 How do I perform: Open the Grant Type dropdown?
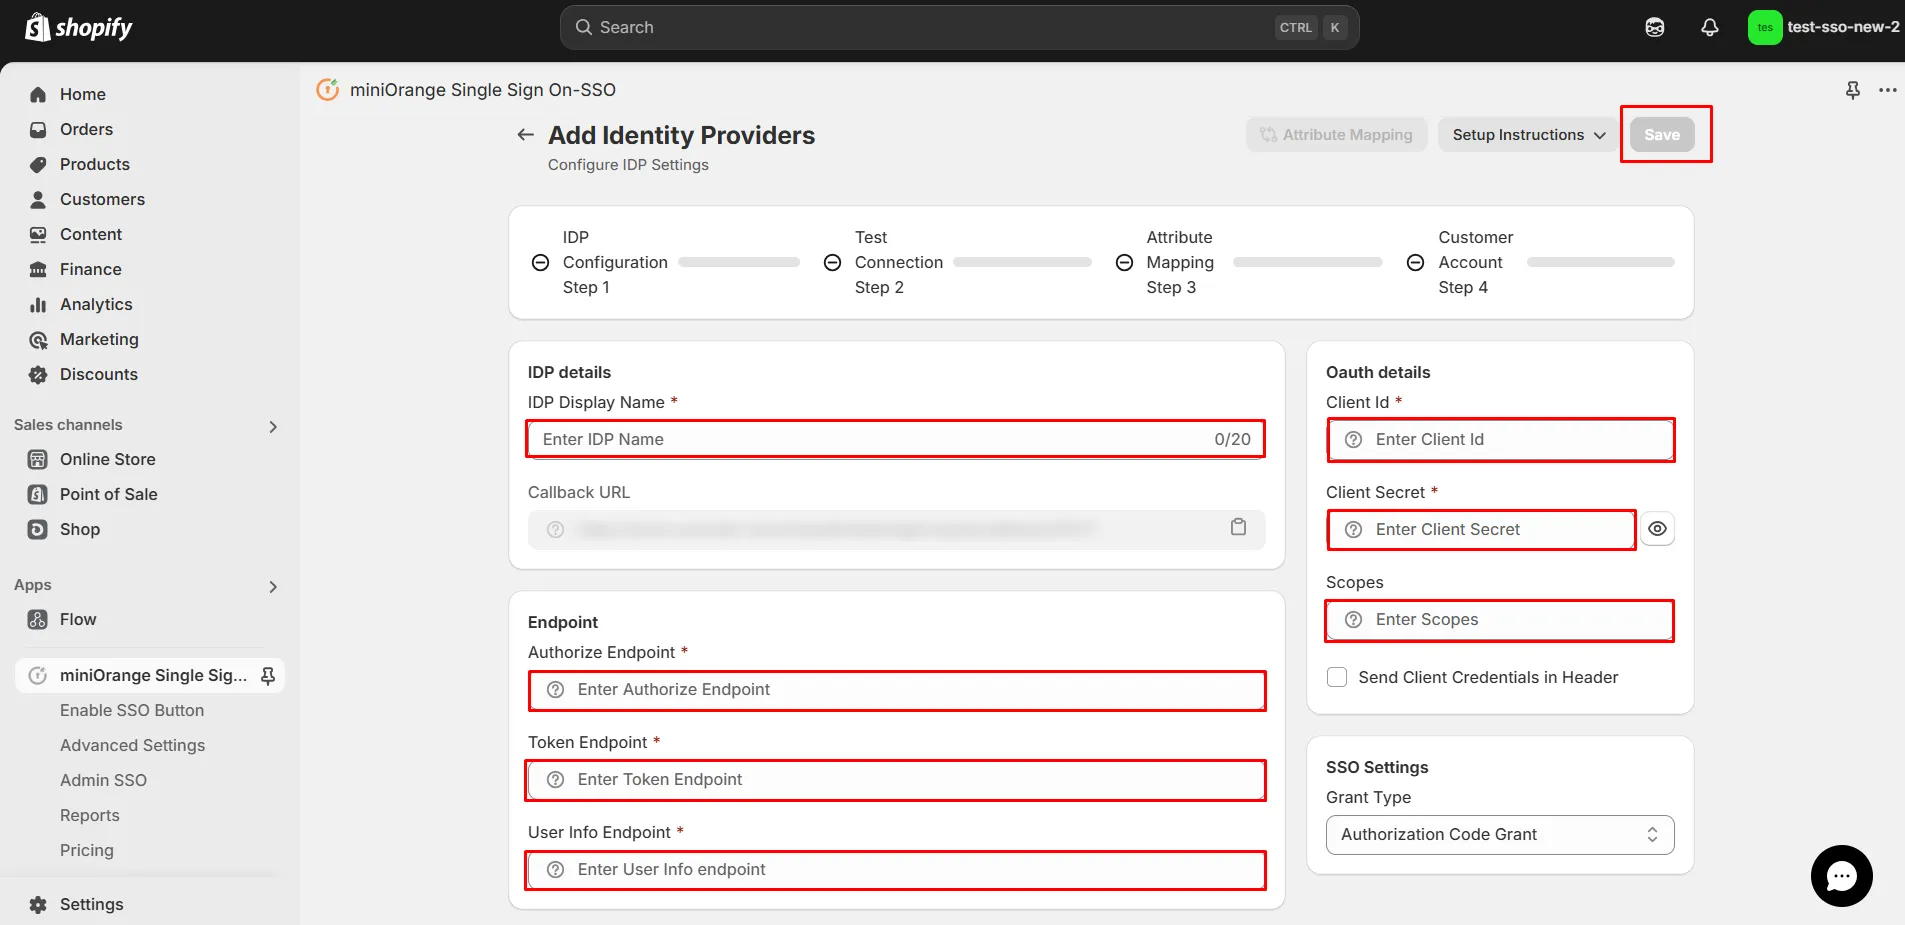point(1500,835)
